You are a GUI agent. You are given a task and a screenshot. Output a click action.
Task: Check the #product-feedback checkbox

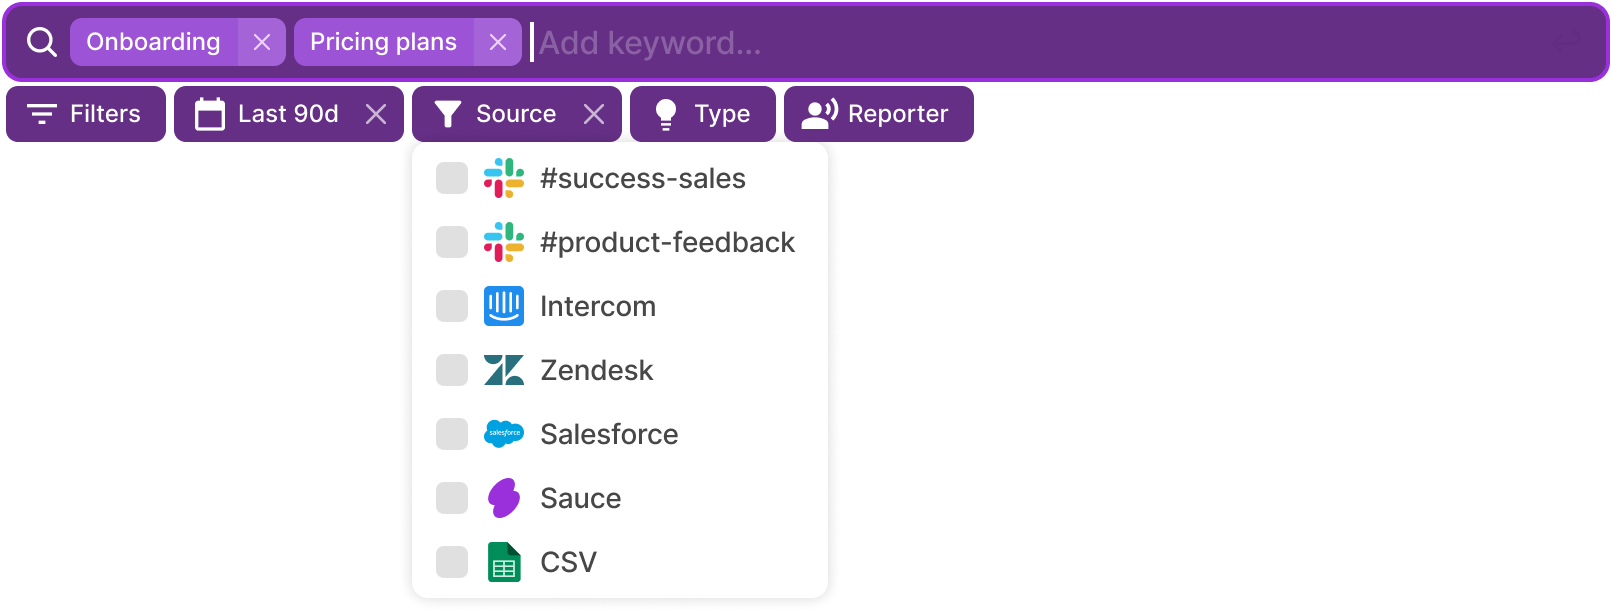(x=451, y=242)
